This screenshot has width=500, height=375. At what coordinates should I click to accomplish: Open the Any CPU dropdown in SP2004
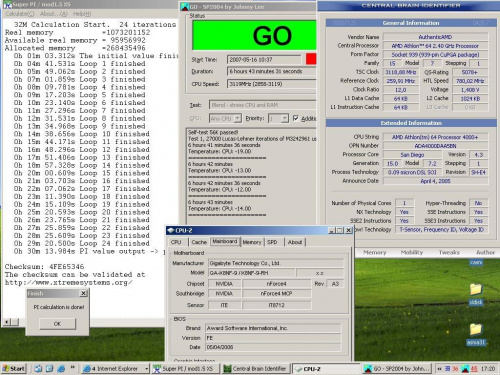(237, 118)
